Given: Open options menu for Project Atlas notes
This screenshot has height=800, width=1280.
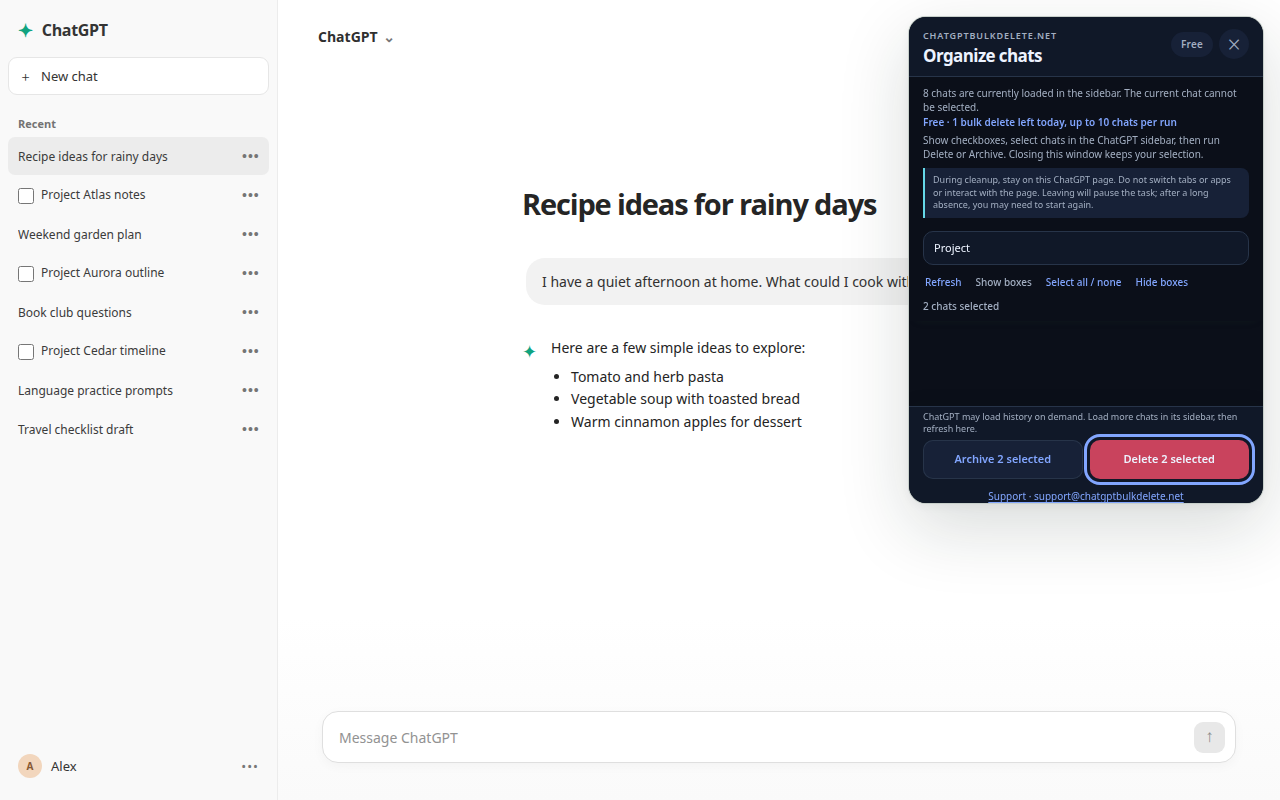Looking at the screenshot, I should (250, 195).
